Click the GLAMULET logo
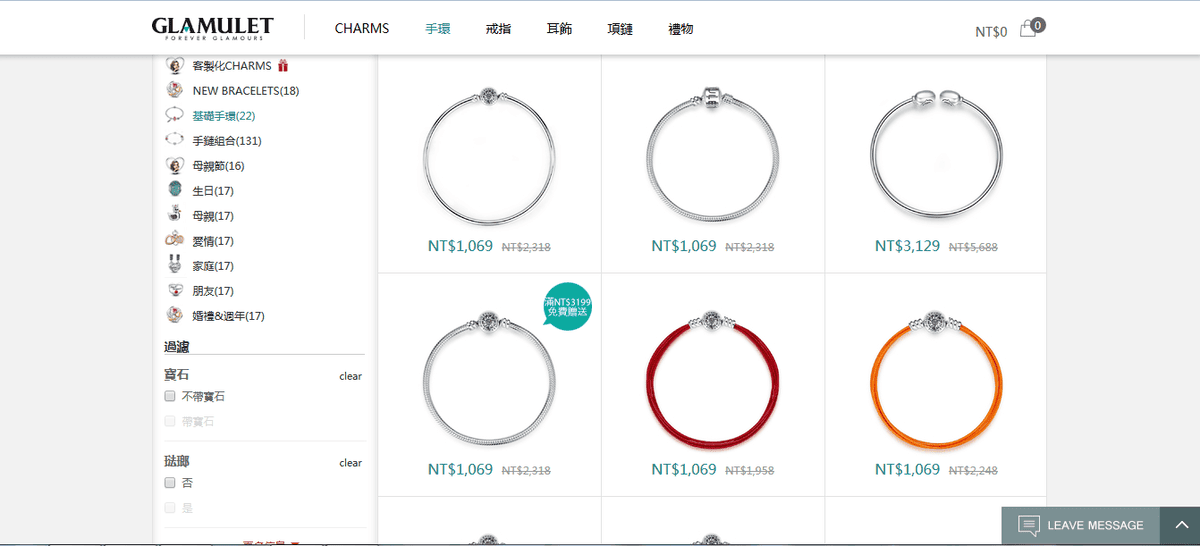The width and height of the screenshot is (1200, 546). click(212, 29)
